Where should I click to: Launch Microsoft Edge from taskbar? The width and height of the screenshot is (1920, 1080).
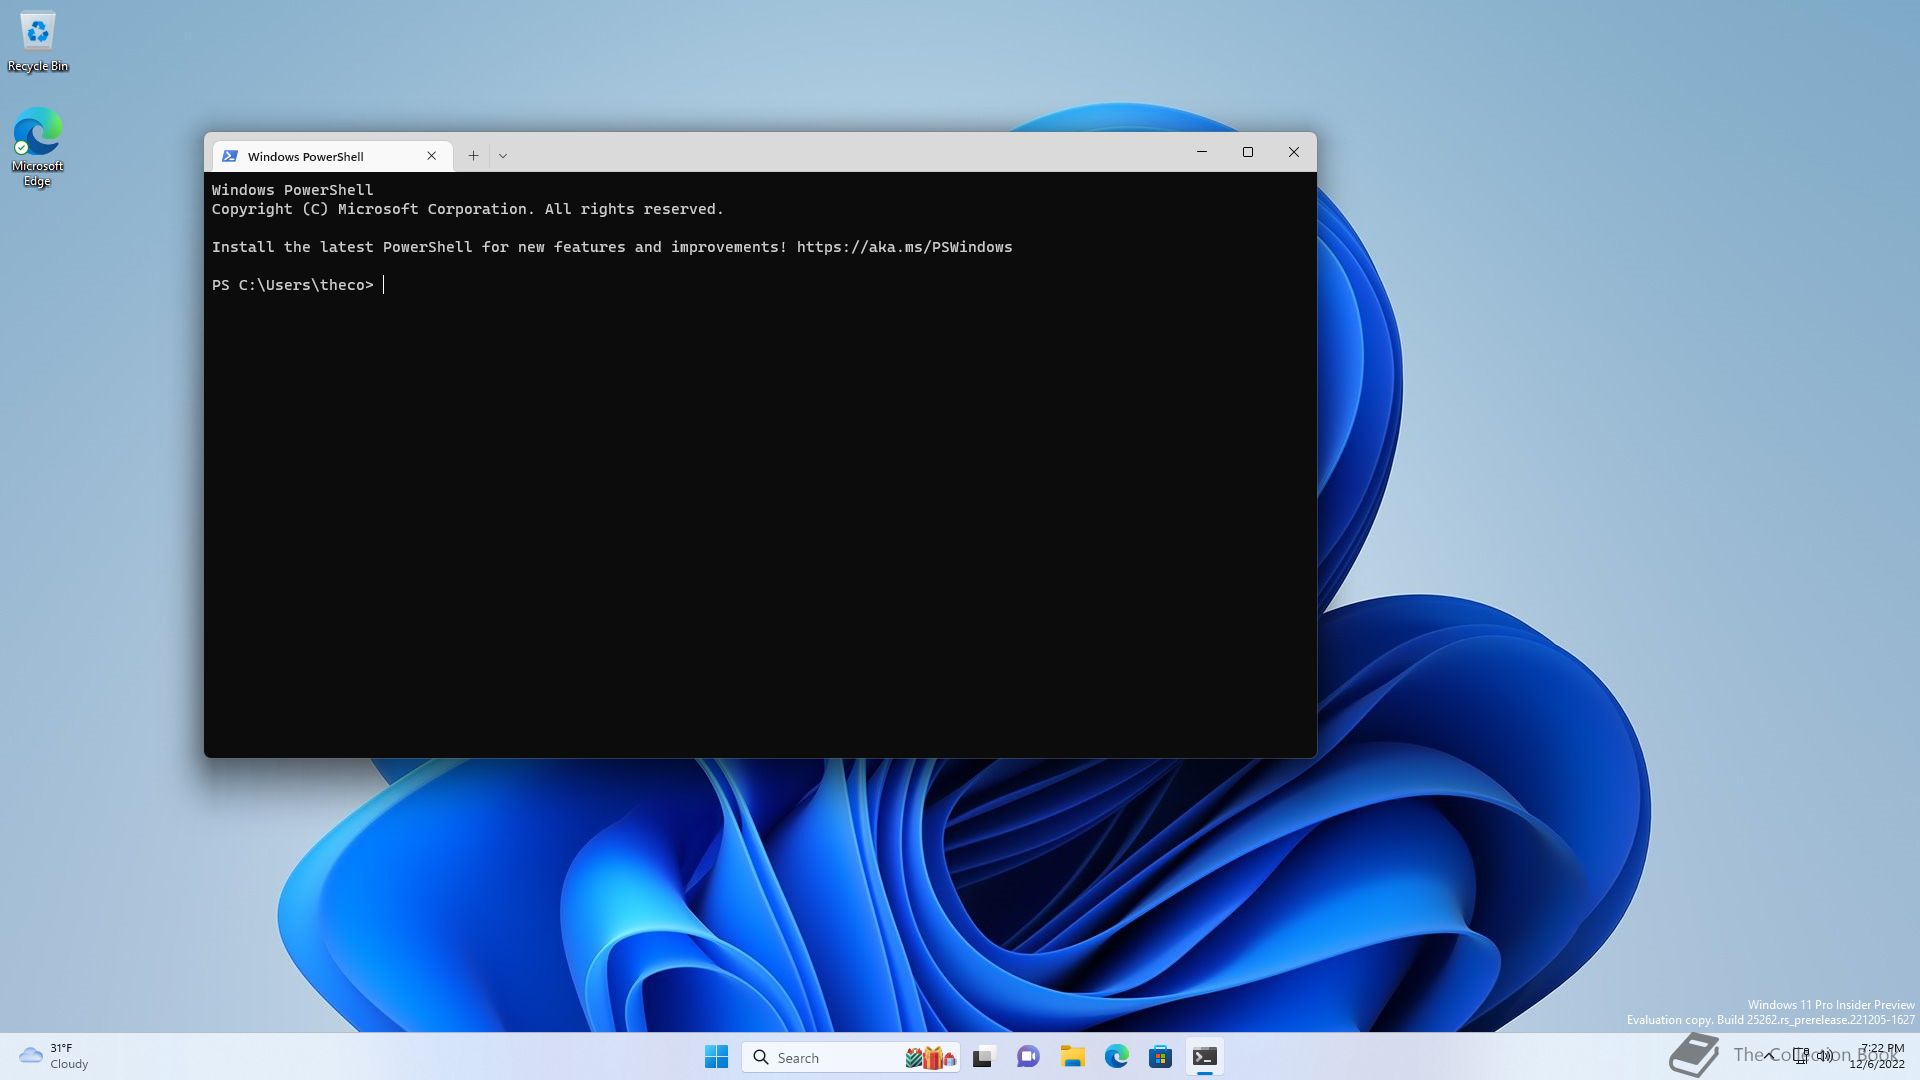click(x=1116, y=1057)
